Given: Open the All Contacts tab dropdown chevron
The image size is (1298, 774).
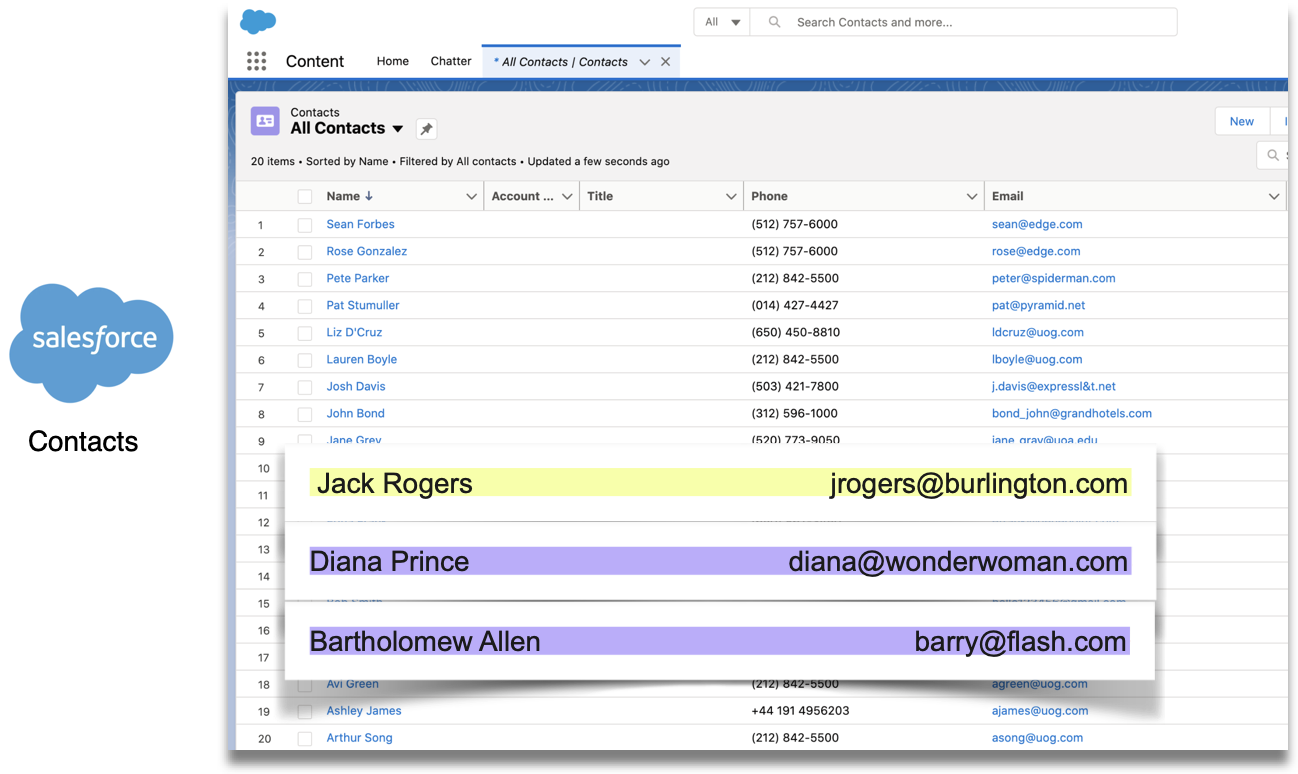Looking at the screenshot, I should (645, 62).
